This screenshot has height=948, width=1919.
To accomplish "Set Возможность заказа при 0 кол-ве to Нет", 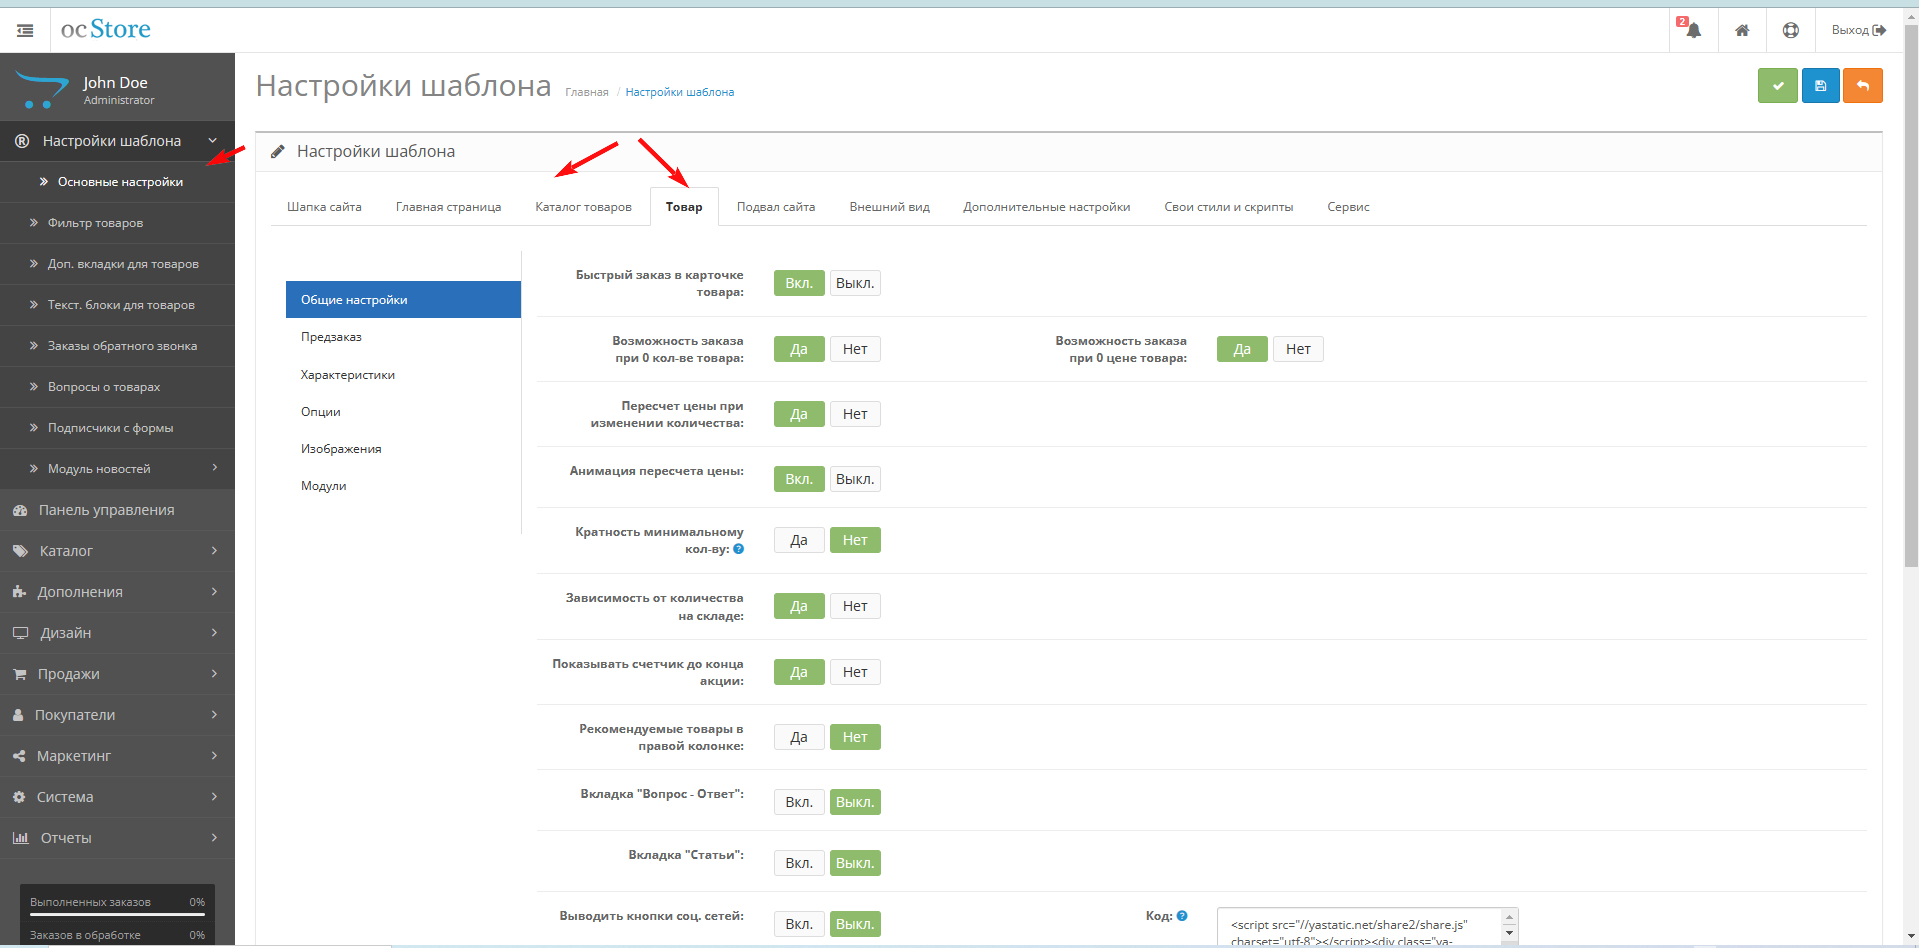I will click(x=855, y=349).
